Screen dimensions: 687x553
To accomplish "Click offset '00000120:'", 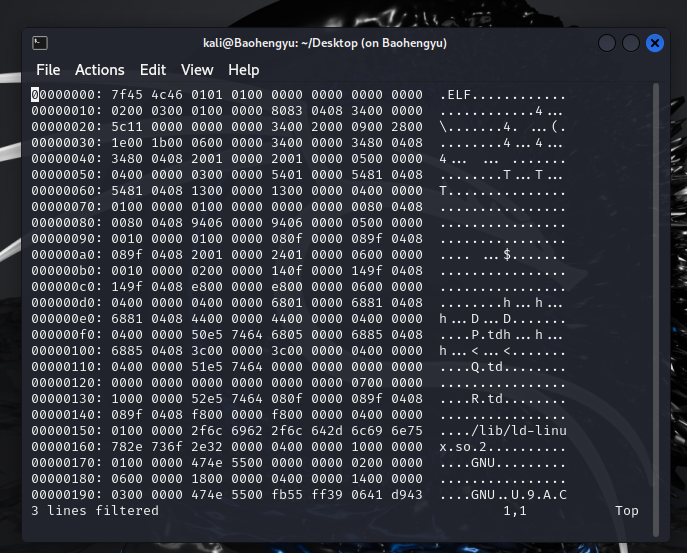I will 67,383.
